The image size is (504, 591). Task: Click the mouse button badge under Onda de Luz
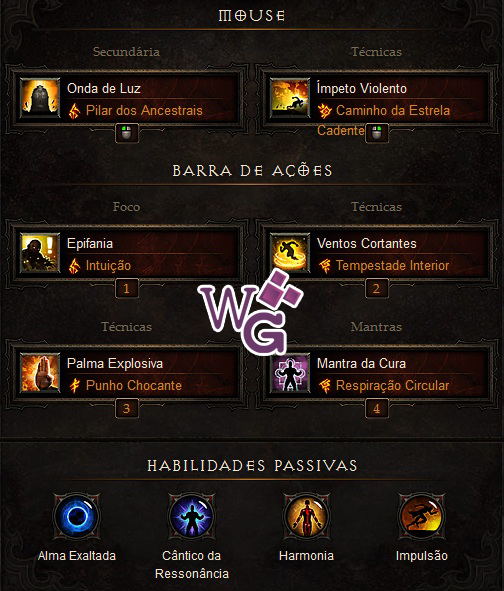click(x=127, y=133)
